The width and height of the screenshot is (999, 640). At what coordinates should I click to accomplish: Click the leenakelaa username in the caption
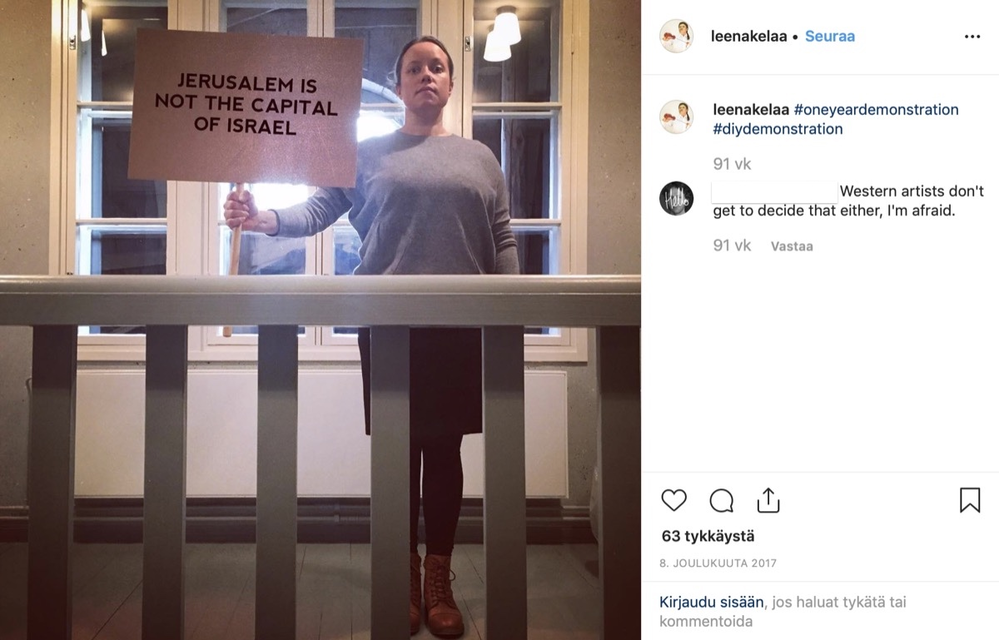[751, 110]
